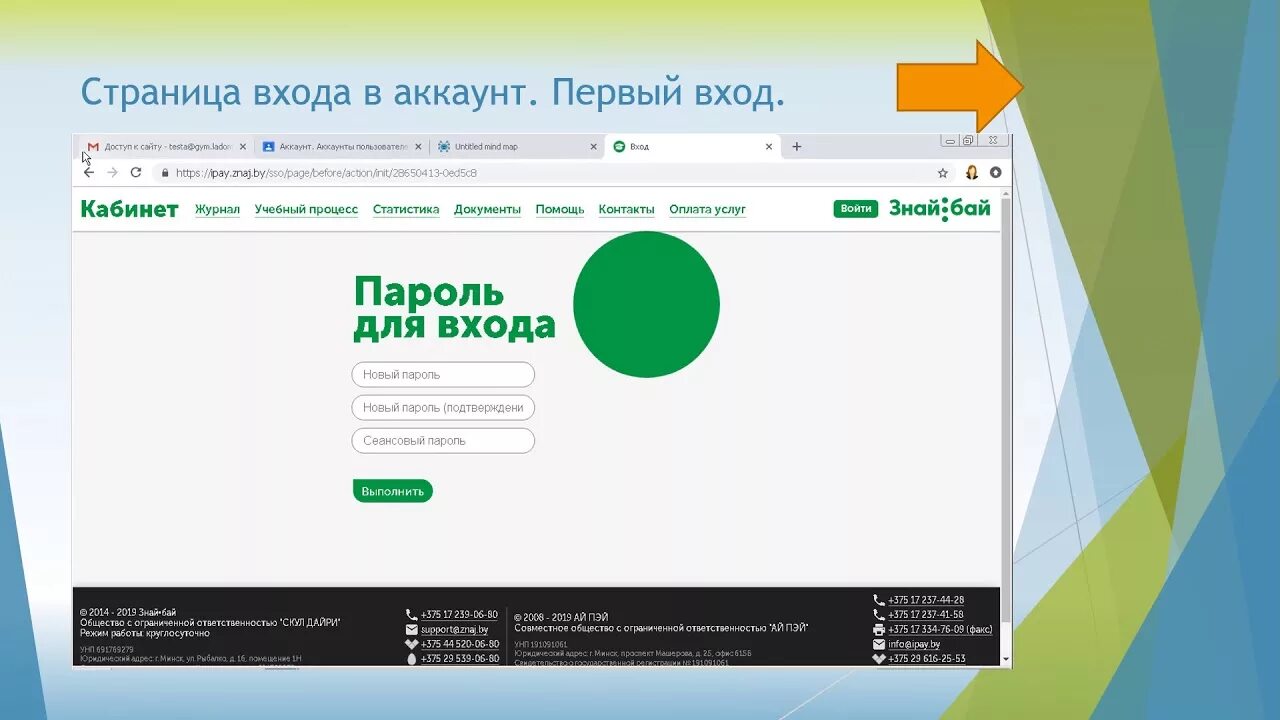The image size is (1280, 720).
Task: Open the 'Контакты' menu item
Action: (x=626, y=209)
